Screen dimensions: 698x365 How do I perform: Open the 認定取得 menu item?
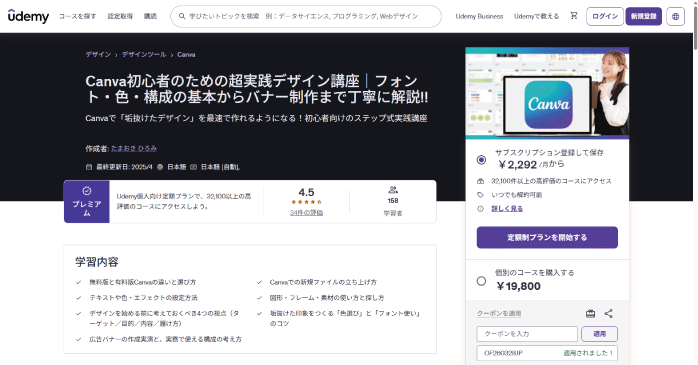pos(120,16)
